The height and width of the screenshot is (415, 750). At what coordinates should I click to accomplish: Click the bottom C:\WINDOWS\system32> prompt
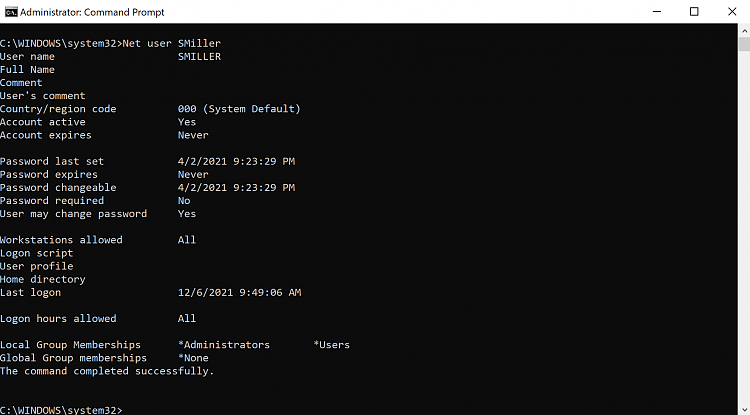coord(61,409)
